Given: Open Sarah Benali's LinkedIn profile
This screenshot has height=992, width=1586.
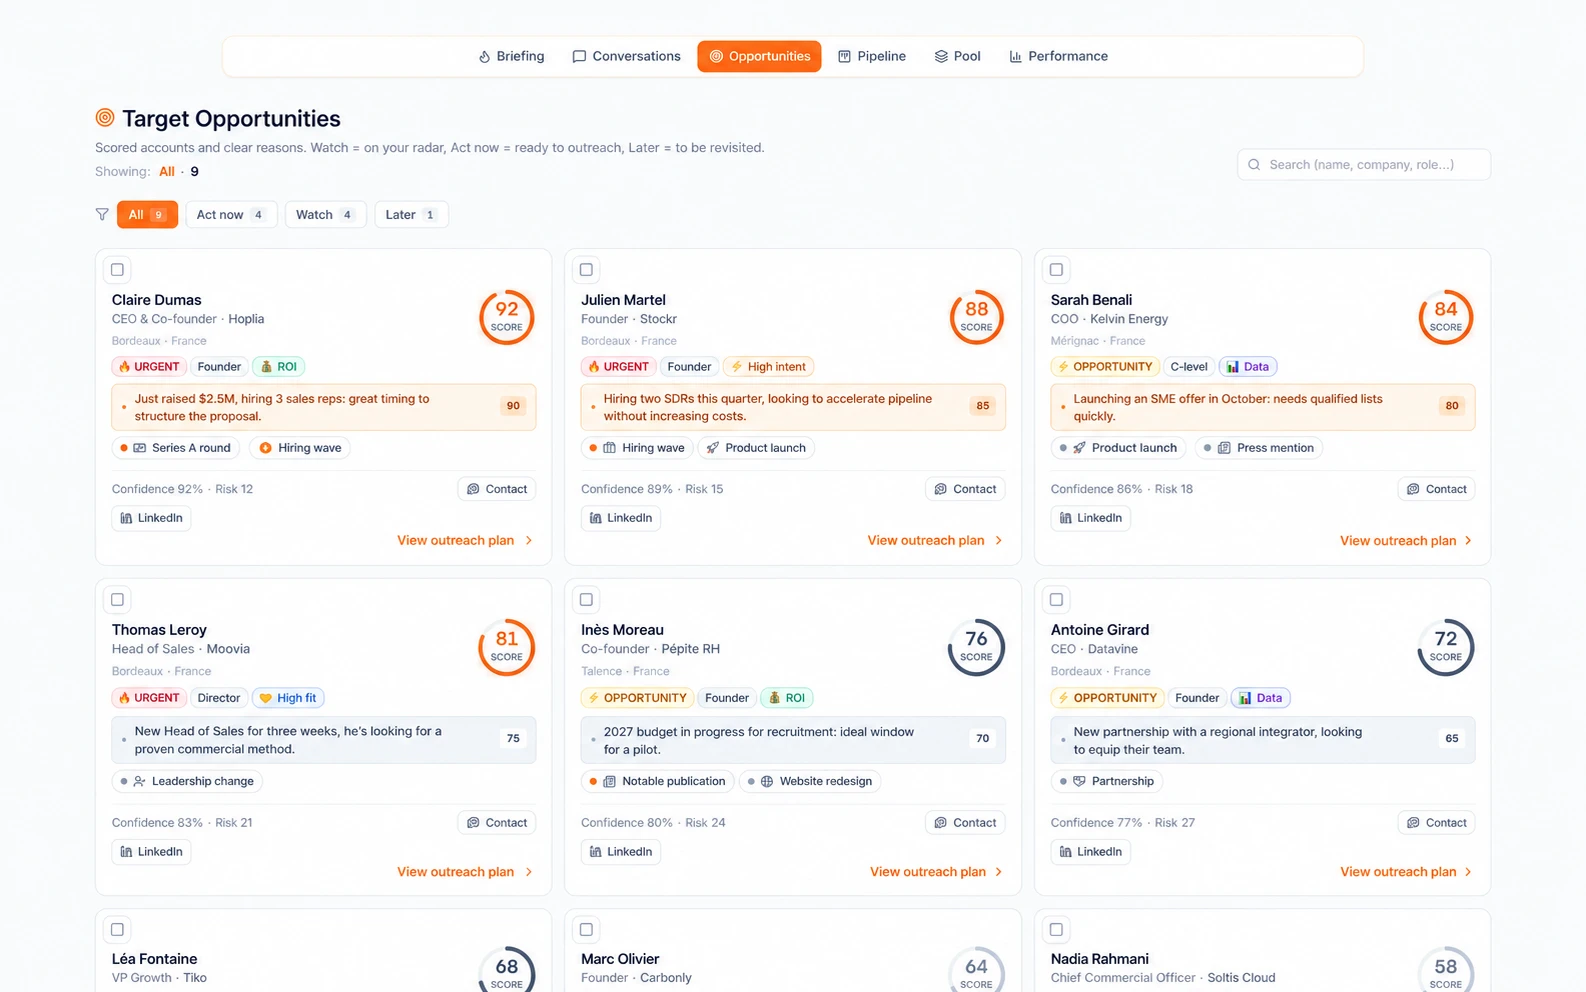Looking at the screenshot, I should click(1091, 518).
